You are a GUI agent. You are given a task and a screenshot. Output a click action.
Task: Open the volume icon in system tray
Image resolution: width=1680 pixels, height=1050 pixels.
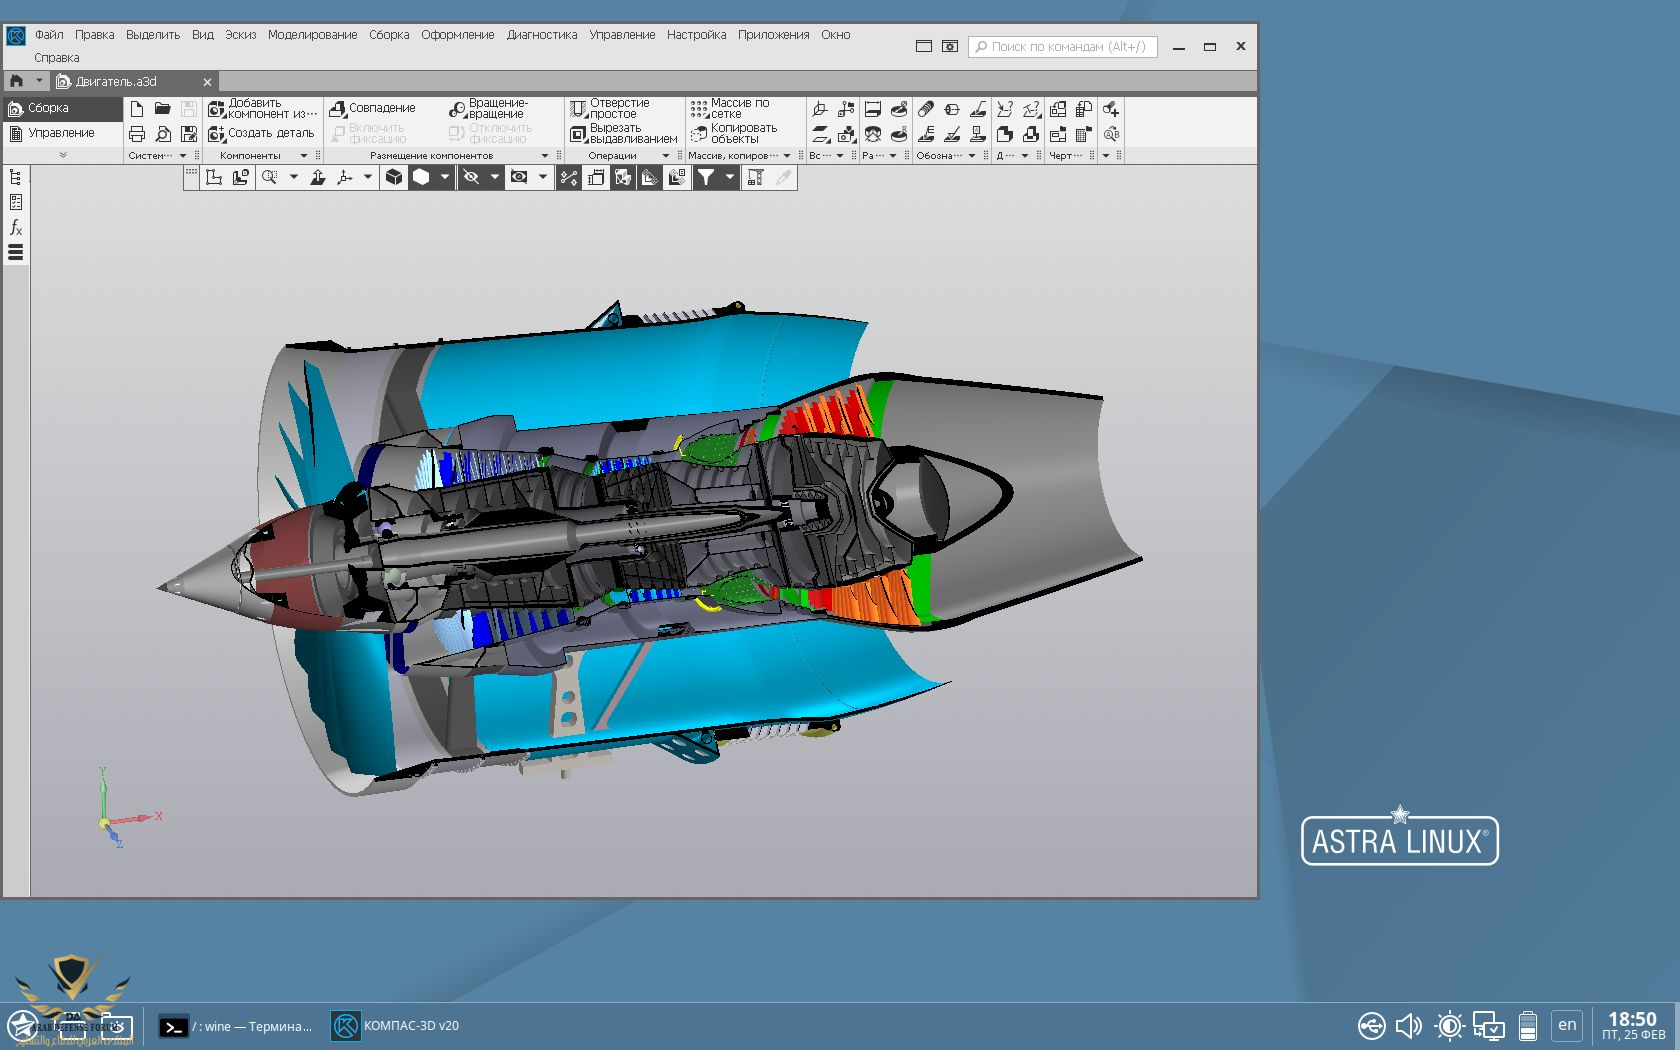pos(1408,1025)
